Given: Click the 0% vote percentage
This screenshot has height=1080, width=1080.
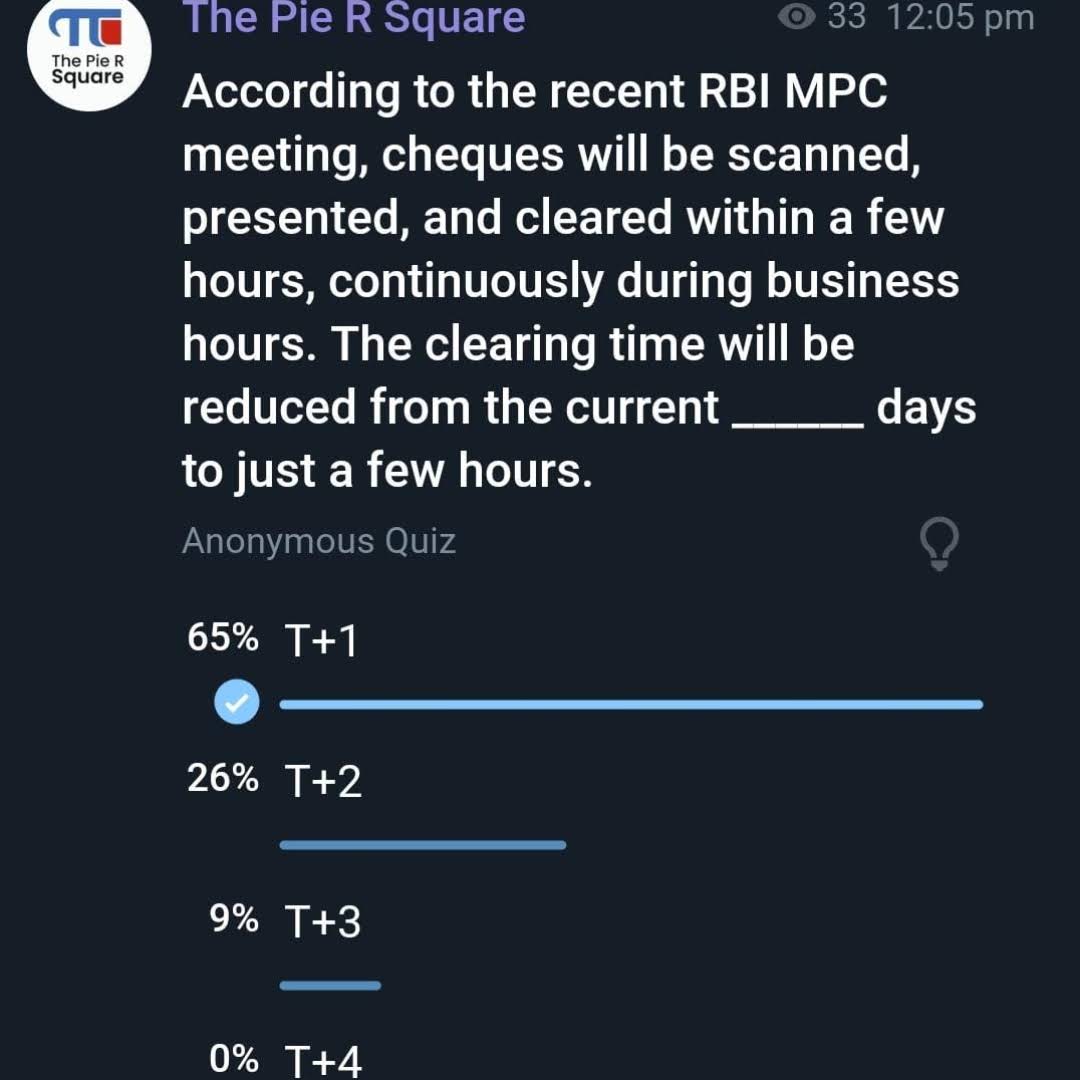Looking at the screenshot, I should coord(234,1058).
